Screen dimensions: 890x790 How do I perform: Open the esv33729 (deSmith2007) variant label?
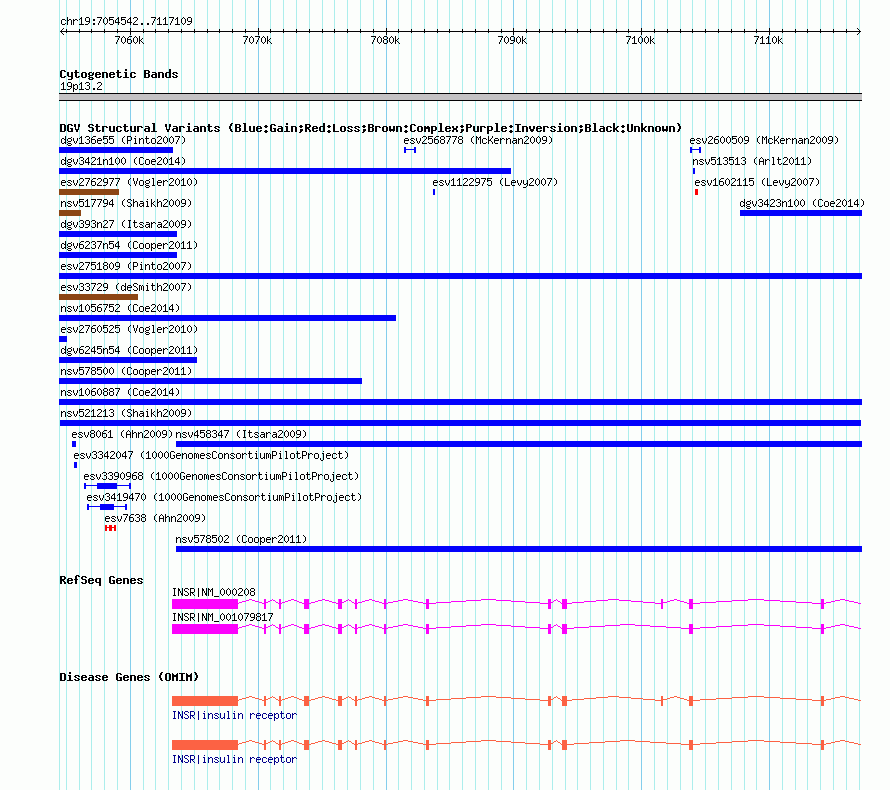pyautogui.click(x=126, y=287)
